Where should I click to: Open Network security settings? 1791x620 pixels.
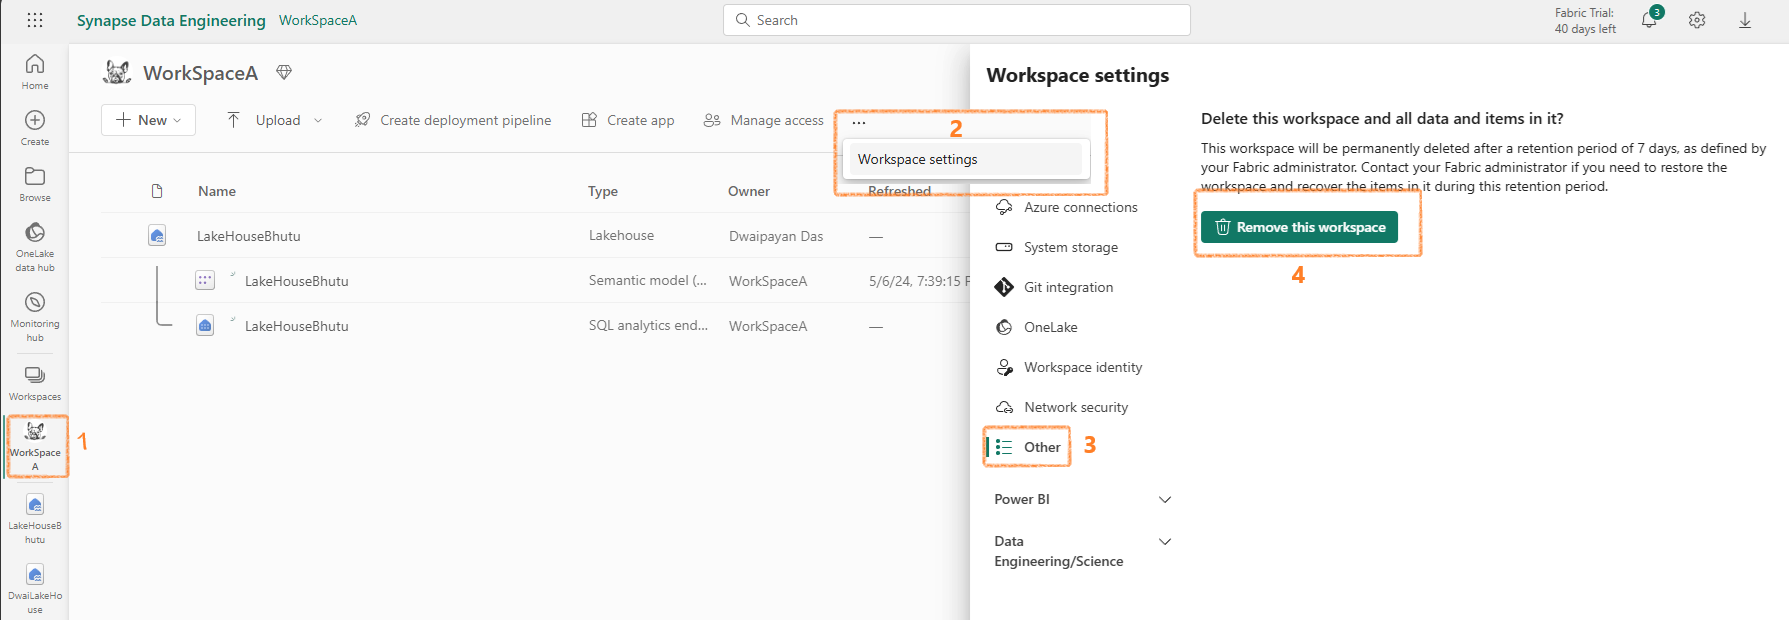pos(1062,407)
